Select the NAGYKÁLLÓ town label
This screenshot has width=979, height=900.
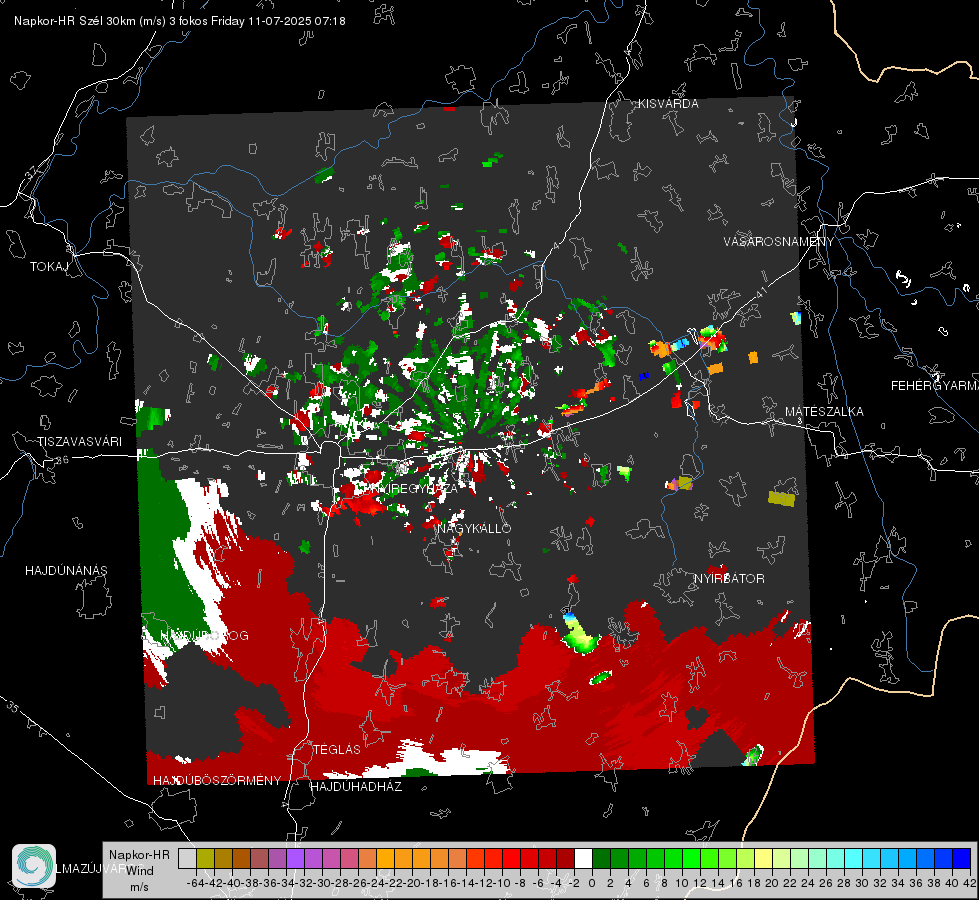474,528
